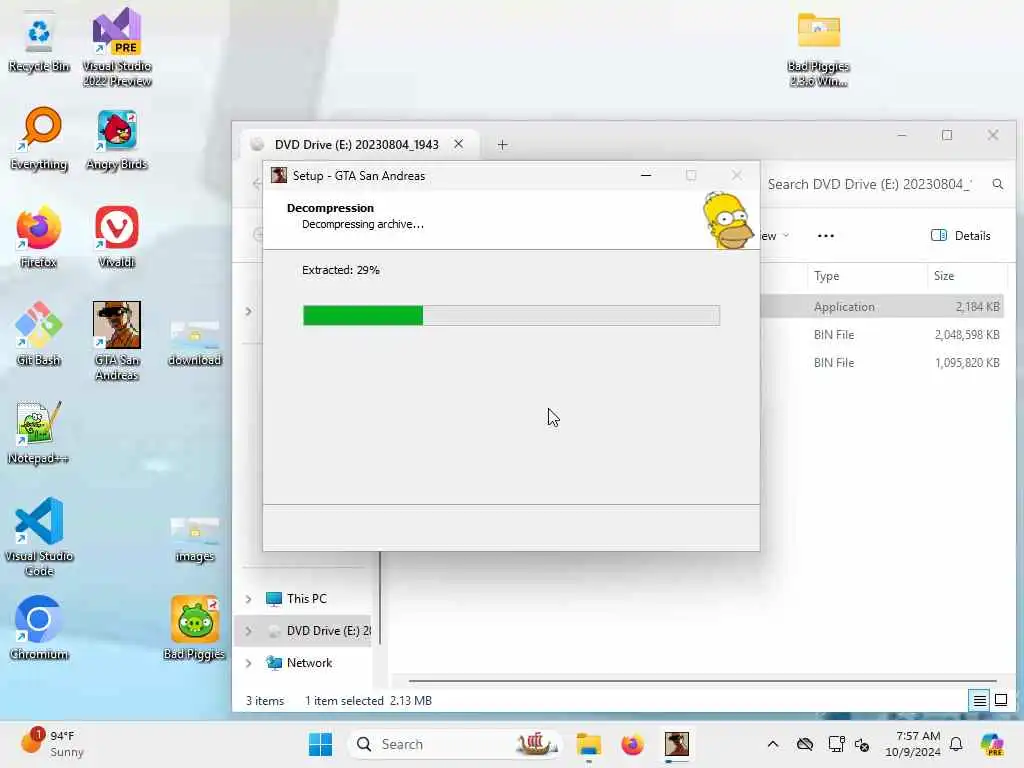Select the Vivaldi desktop shortcut
The width and height of the screenshot is (1024, 768).
click(117, 236)
